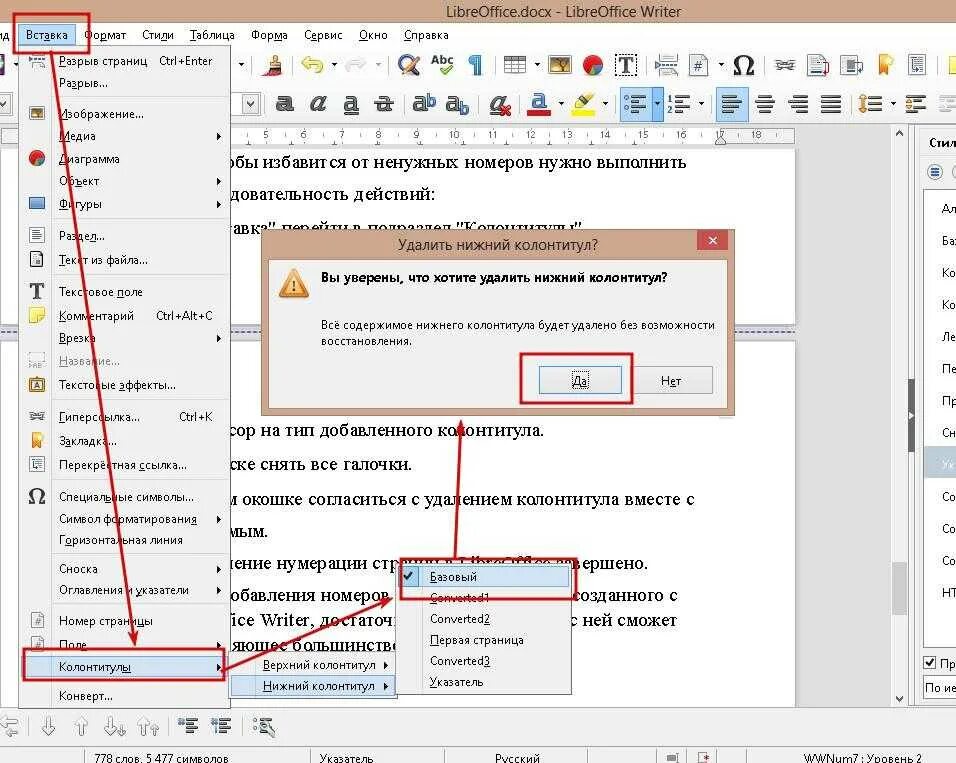Image resolution: width=956 pixels, height=763 pixels.
Task: Apply underline formatting
Action: [351, 104]
